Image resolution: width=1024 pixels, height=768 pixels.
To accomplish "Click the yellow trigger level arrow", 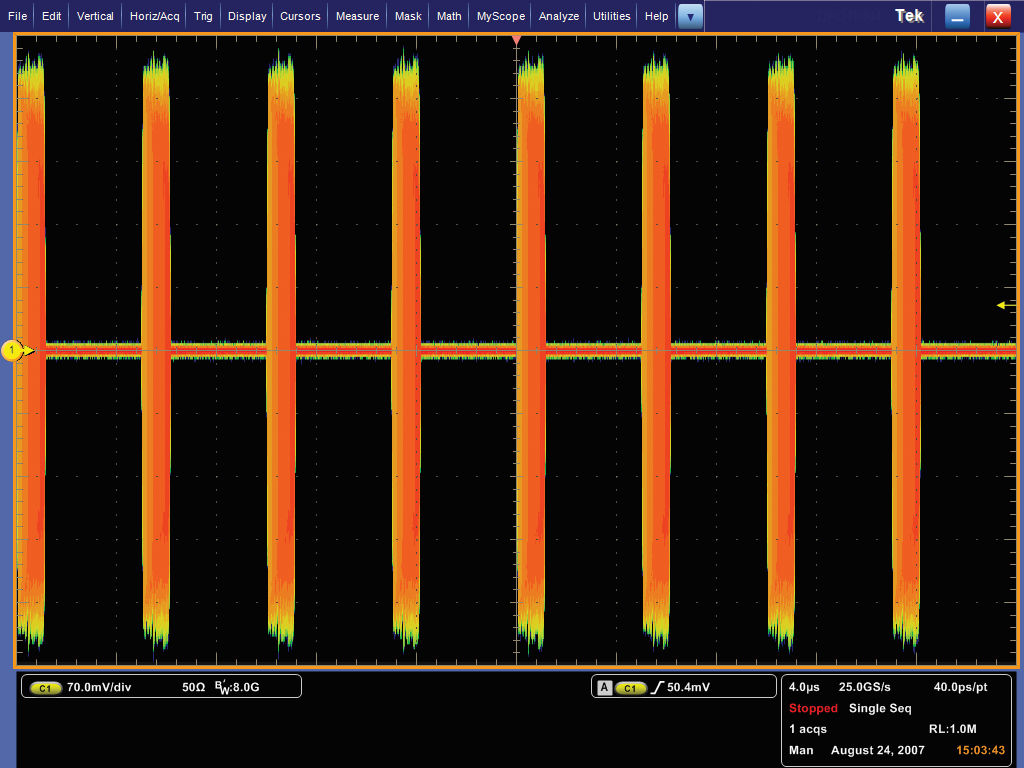I will (x=1001, y=306).
